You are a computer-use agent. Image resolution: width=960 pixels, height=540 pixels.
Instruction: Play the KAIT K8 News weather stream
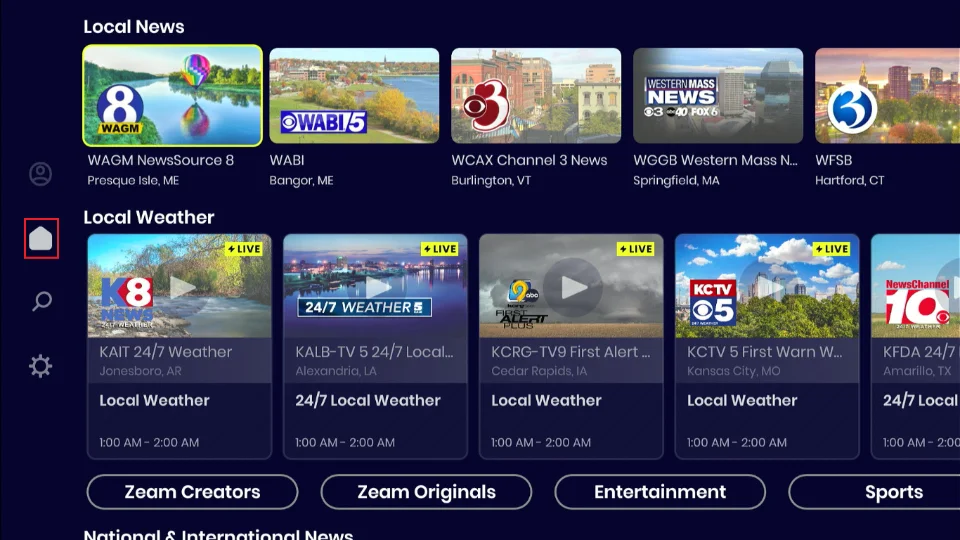179,286
